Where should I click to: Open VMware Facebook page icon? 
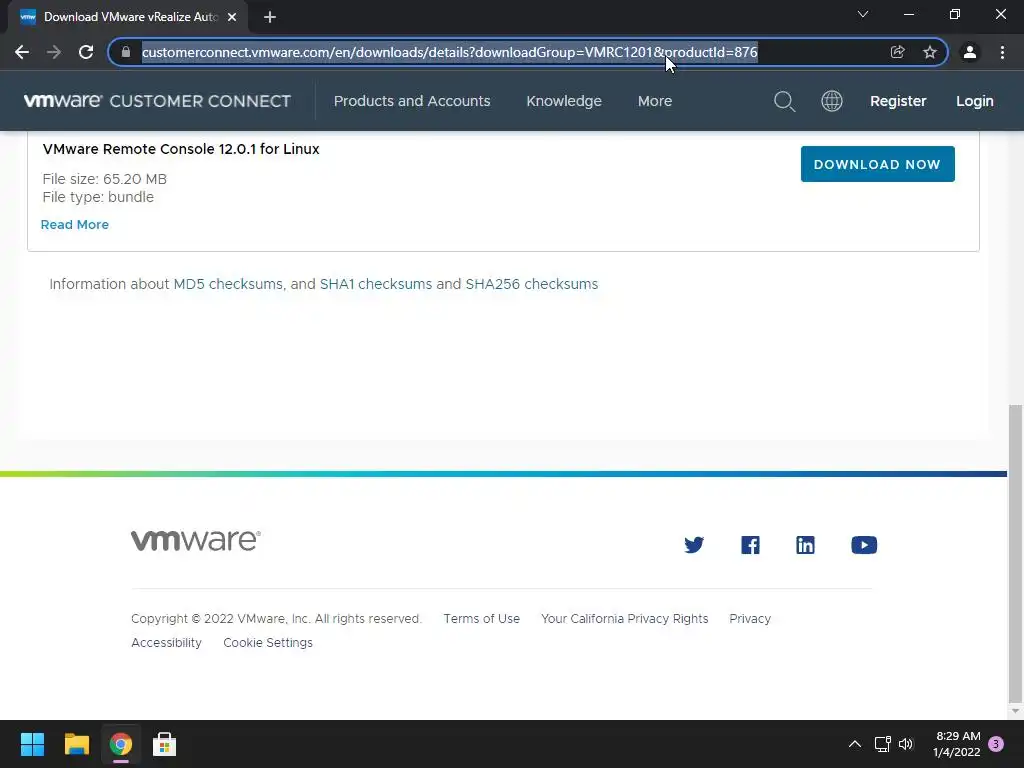(x=750, y=545)
